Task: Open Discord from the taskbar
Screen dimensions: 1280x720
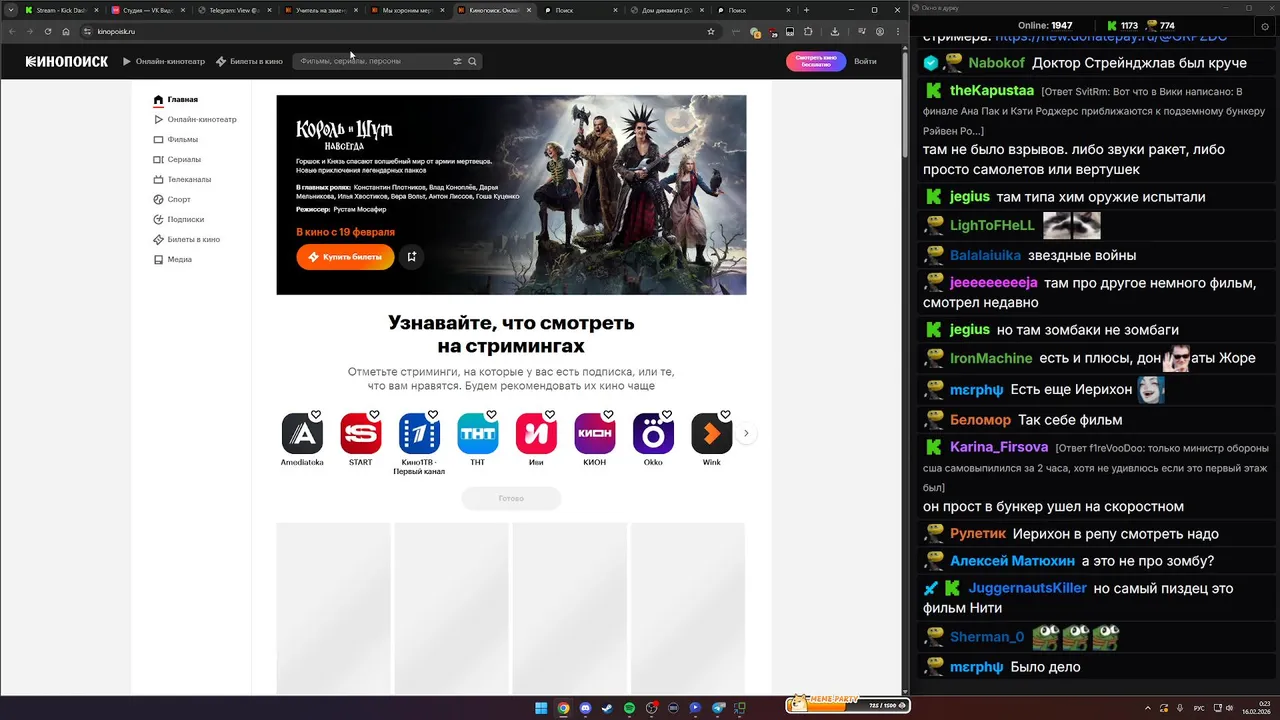Action: click(585, 708)
